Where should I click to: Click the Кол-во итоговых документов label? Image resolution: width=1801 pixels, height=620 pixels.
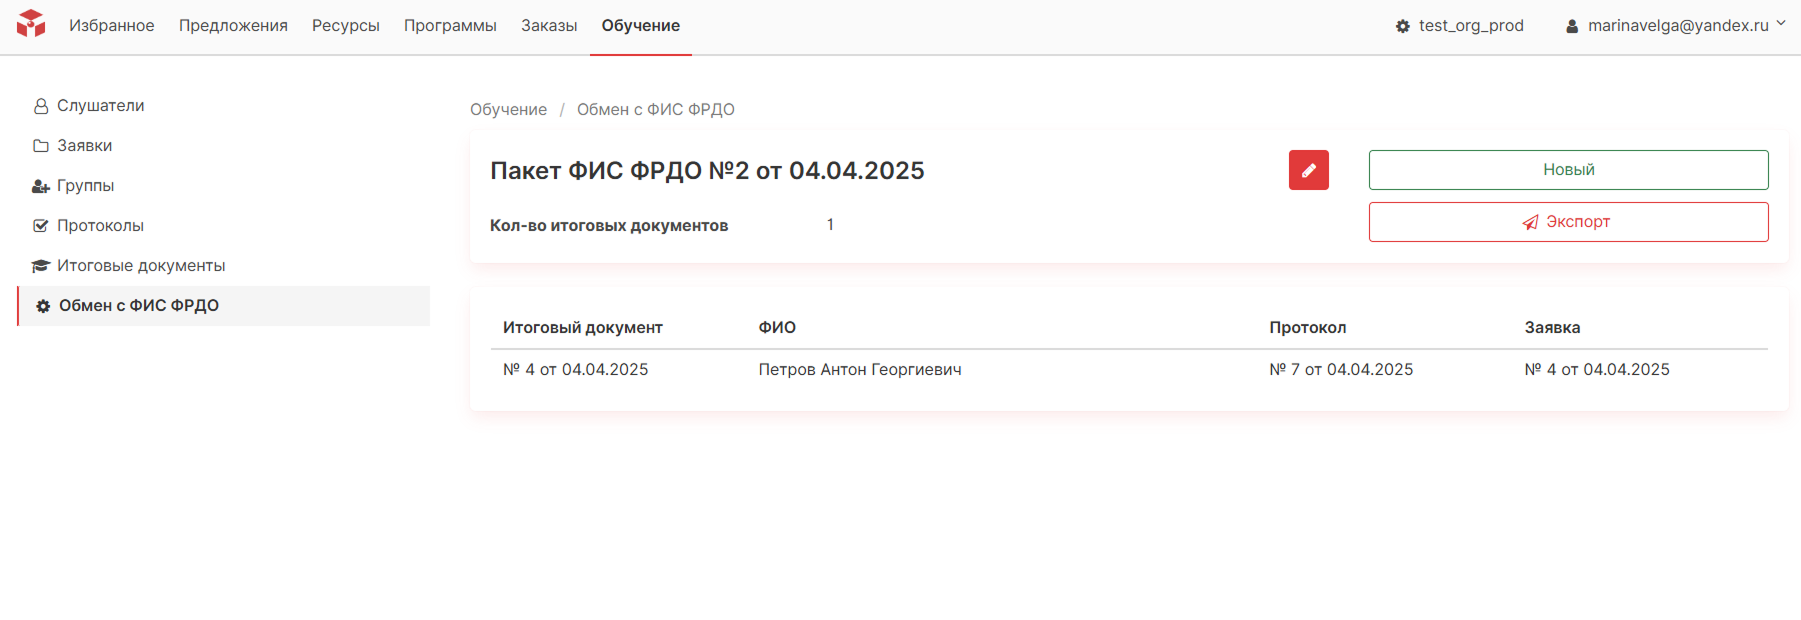tap(609, 226)
